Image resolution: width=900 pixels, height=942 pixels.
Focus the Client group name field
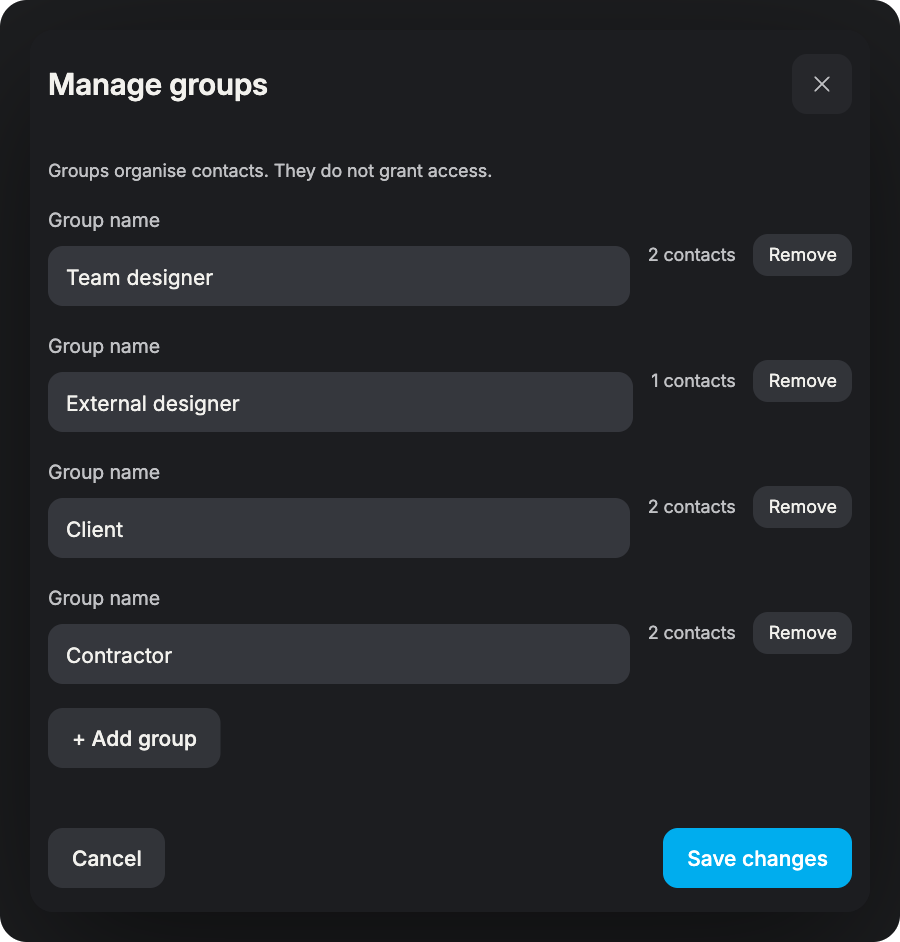(x=339, y=528)
